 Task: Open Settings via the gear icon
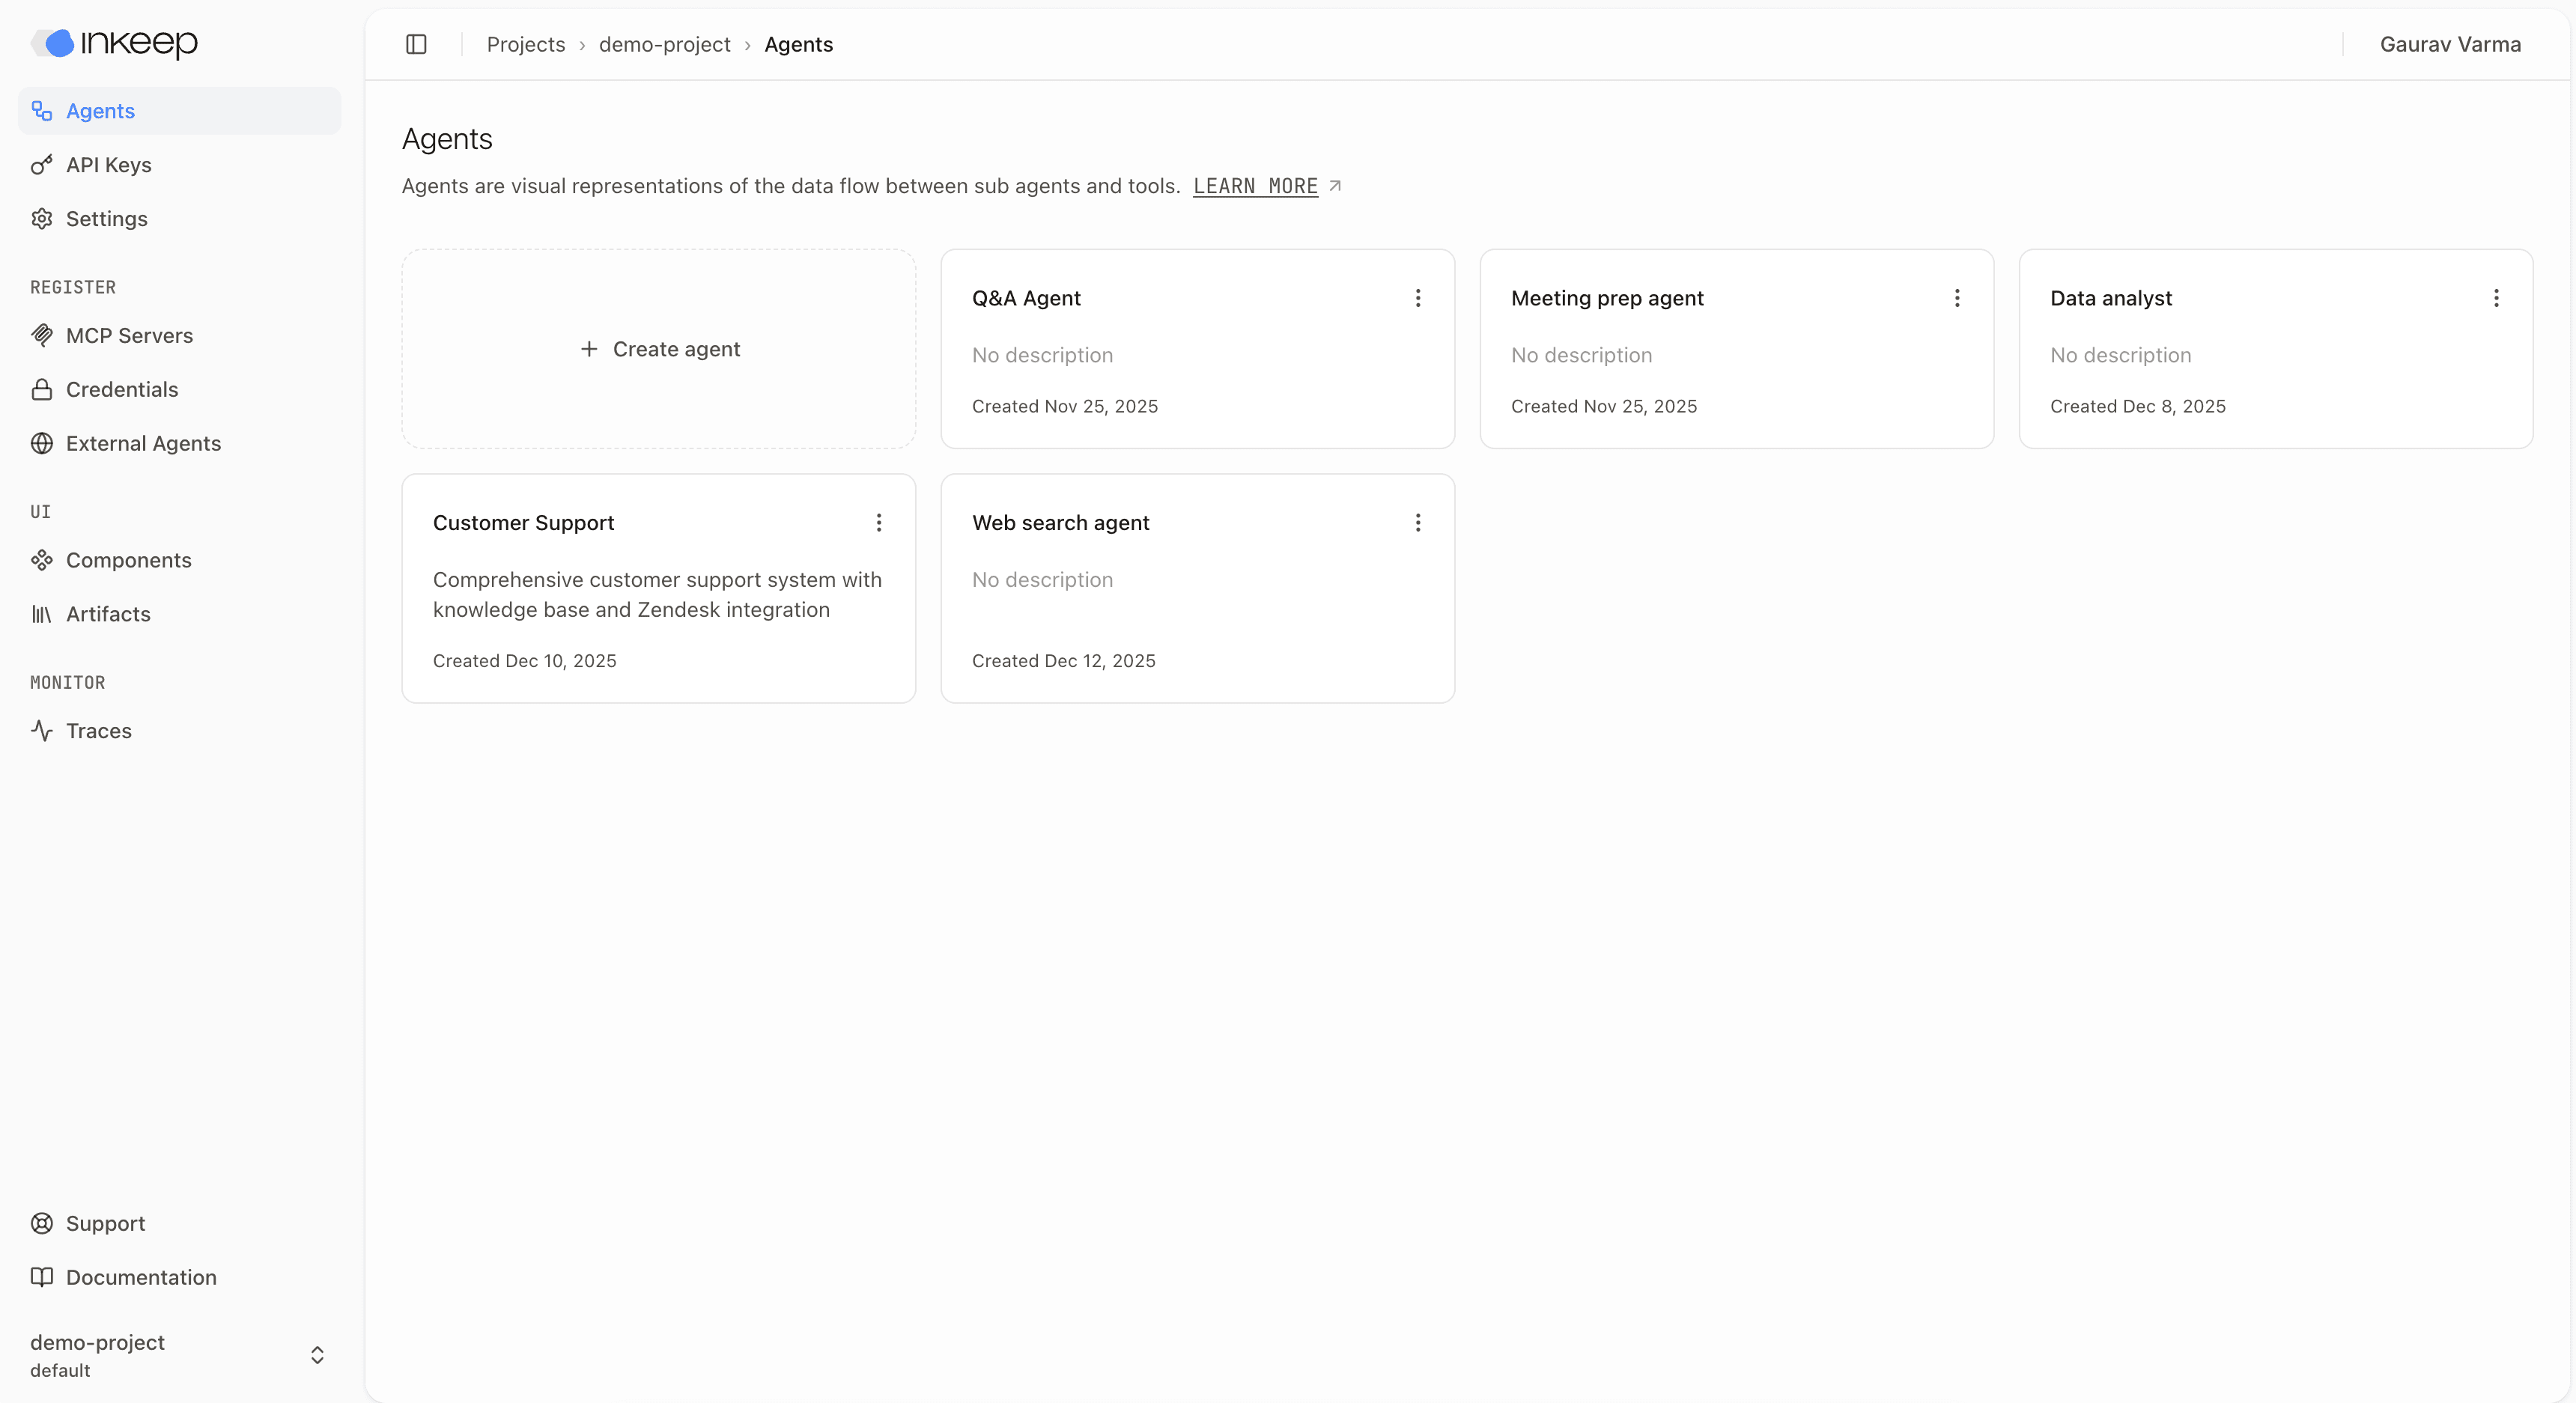(x=42, y=218)
